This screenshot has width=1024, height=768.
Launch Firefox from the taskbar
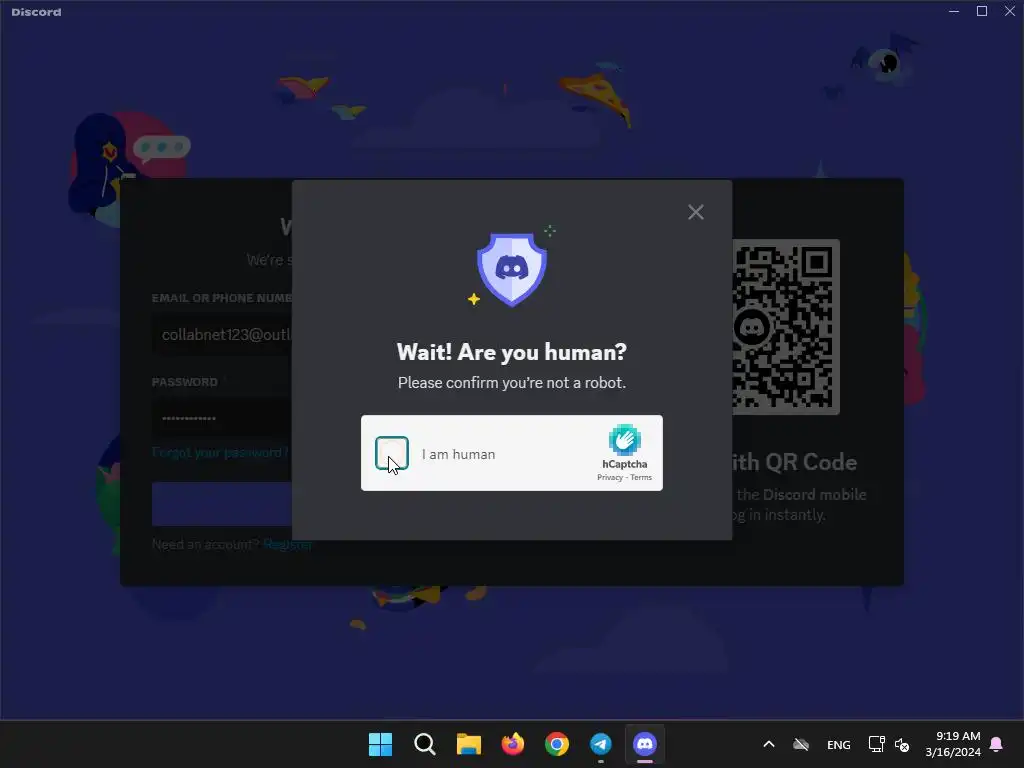click(x=513, y=744)
